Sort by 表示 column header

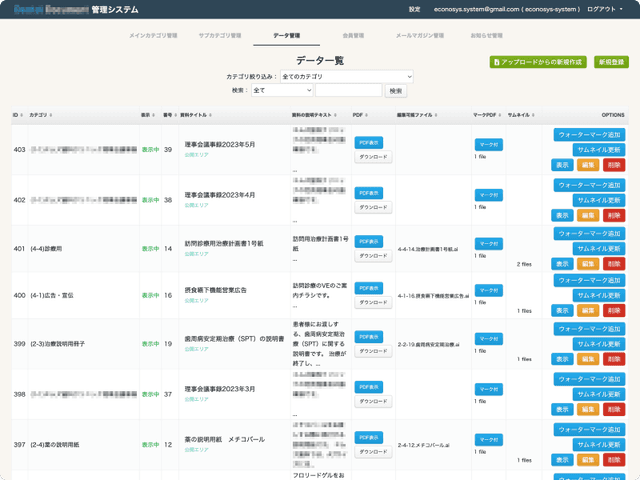click(148, 115)
